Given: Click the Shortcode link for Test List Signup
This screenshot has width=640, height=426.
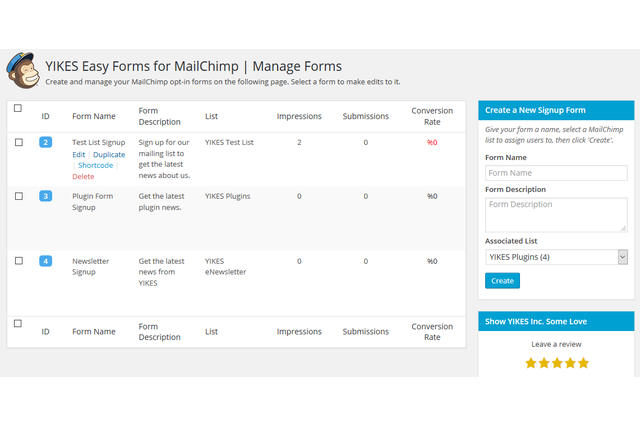Looking at the screenshot, I should [96, 165].
